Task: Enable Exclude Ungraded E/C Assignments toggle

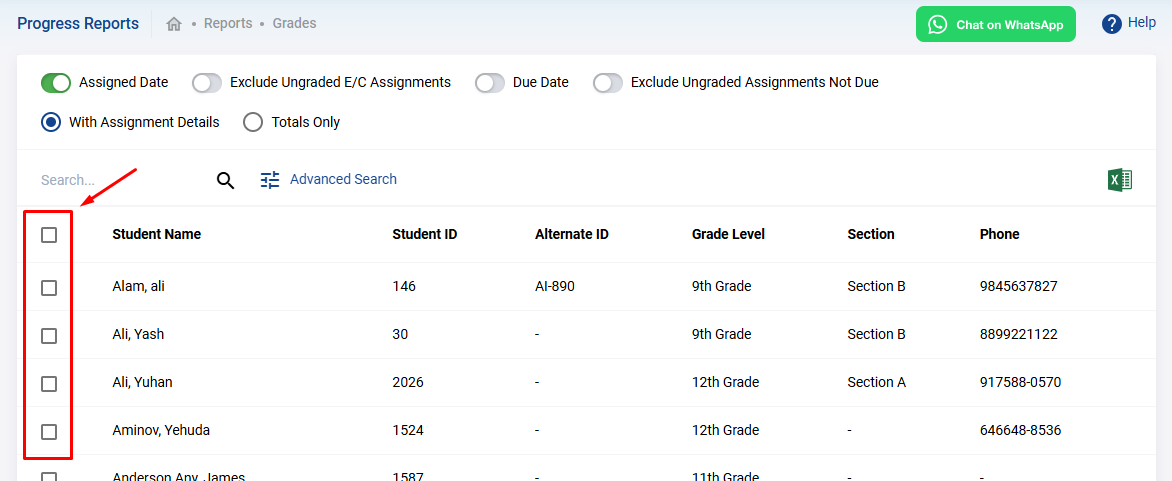Action: click(x=207, y=83)
